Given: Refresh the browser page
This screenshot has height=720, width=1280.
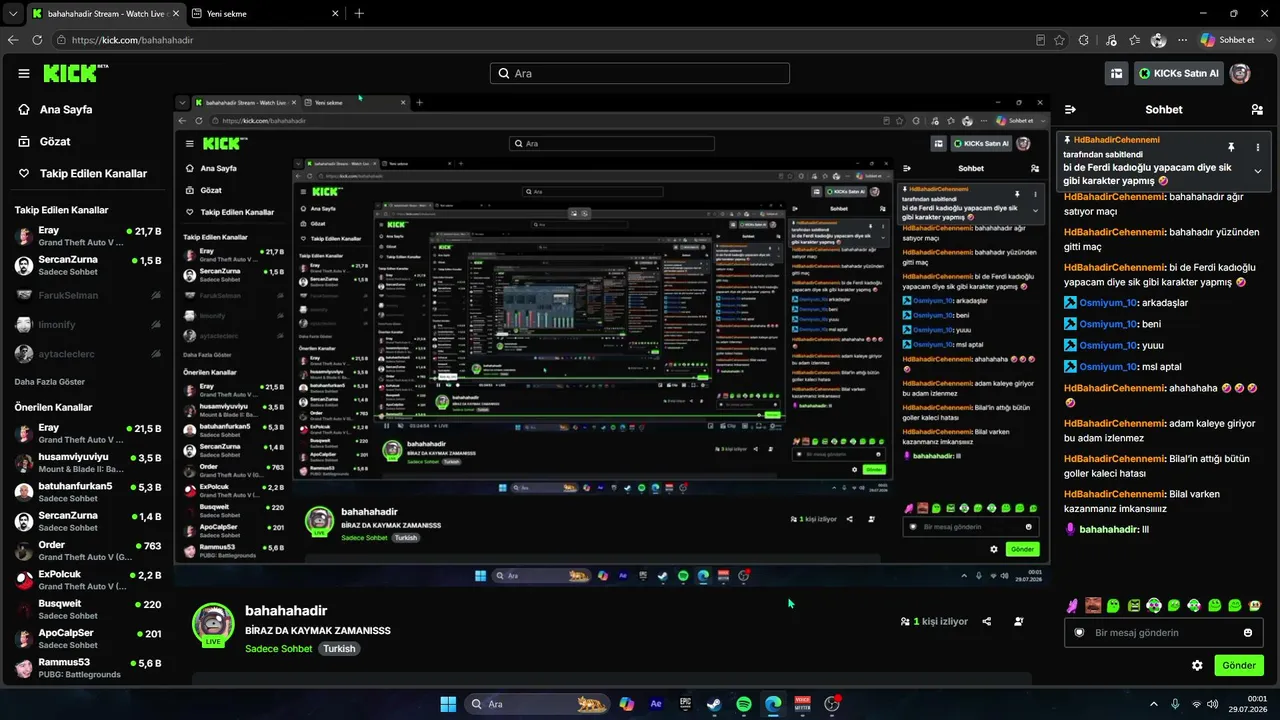Looking at the screenshot, I should pos(37,40).
